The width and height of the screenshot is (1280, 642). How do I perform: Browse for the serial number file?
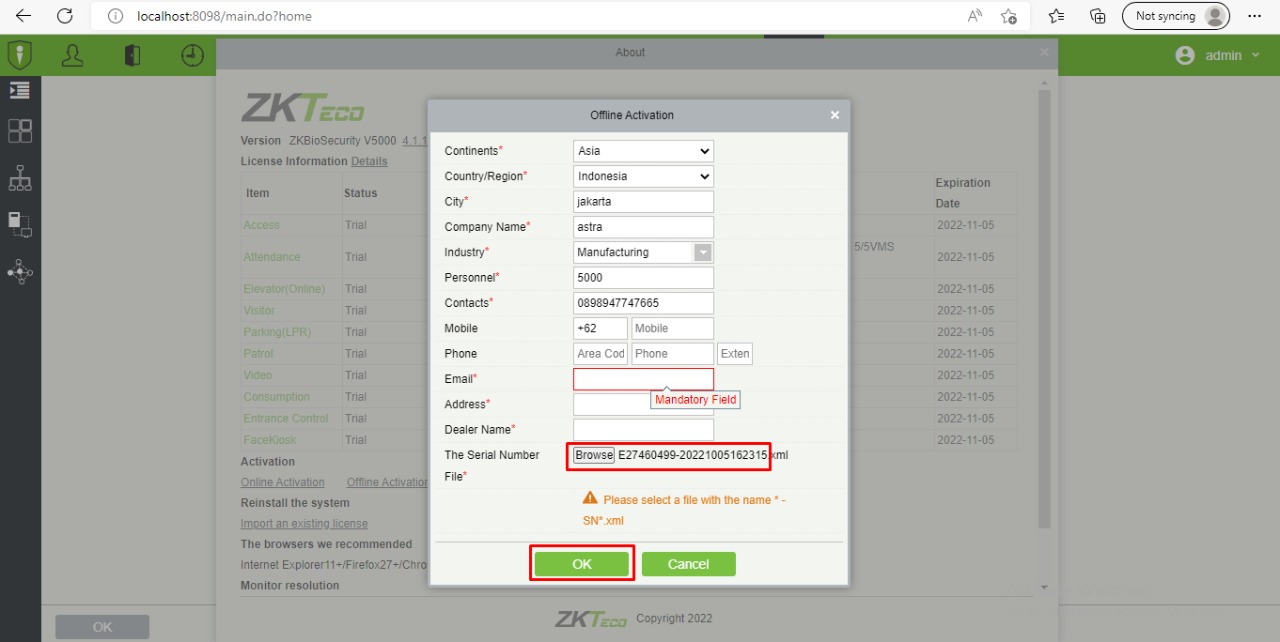coord(594,455)
